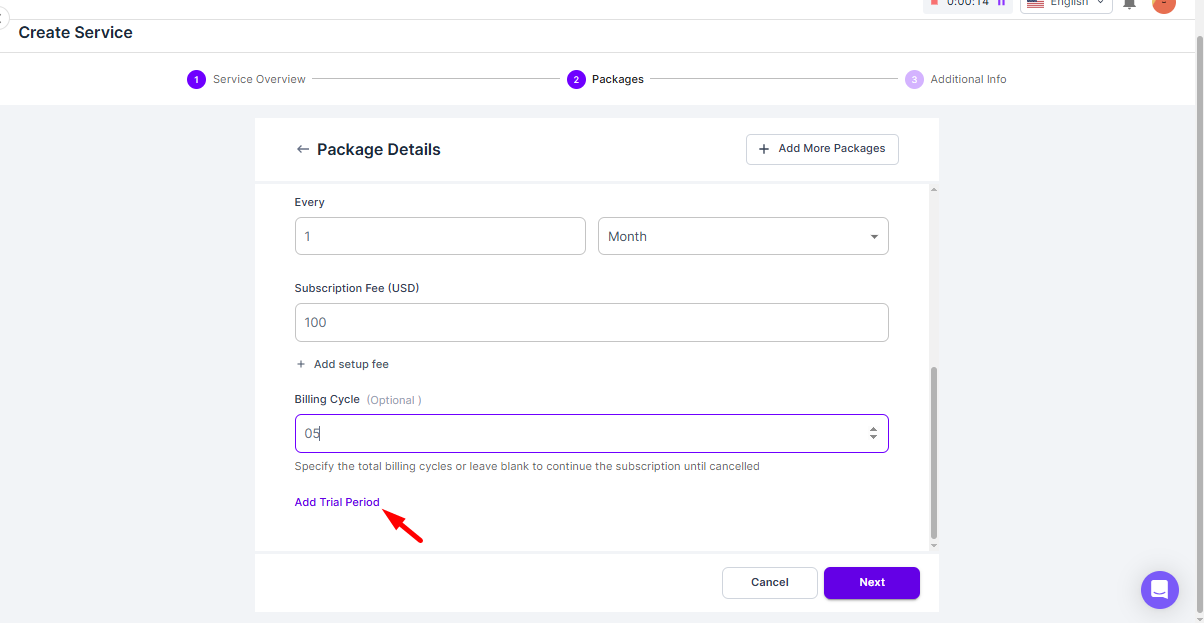The width and height of the screenshot is (1204, 623).
Task: Click the Add Trial Period link
Action: 337,502
